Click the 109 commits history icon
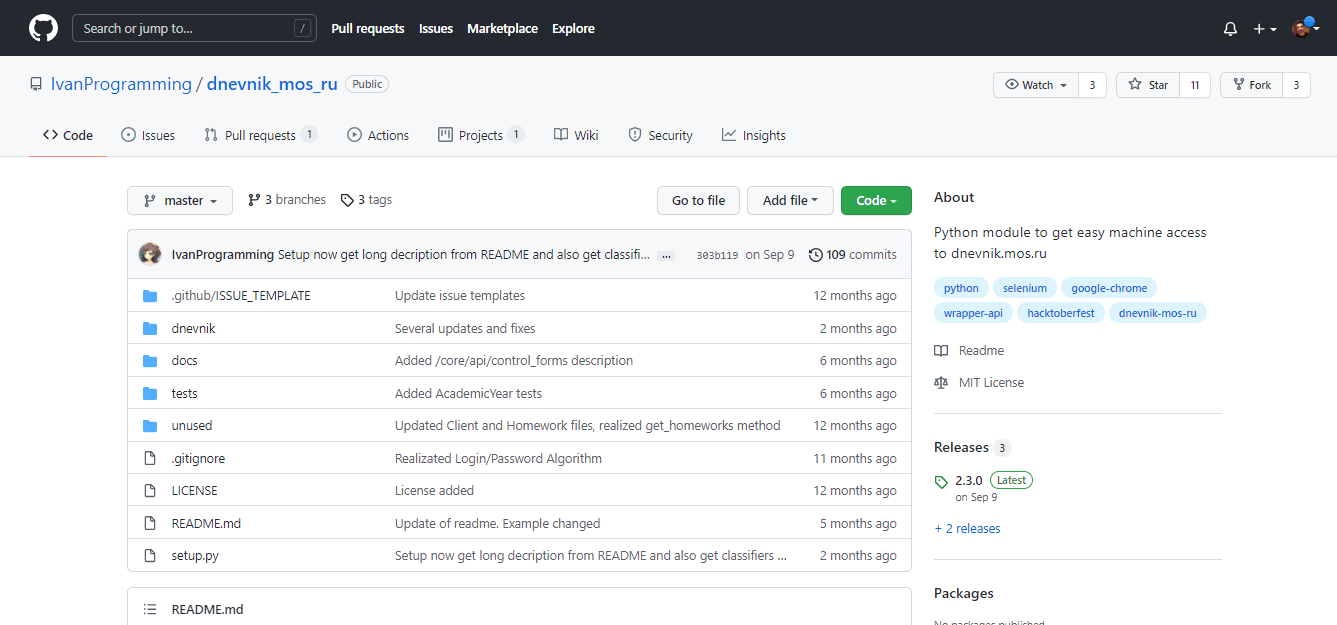 [815, 255]
